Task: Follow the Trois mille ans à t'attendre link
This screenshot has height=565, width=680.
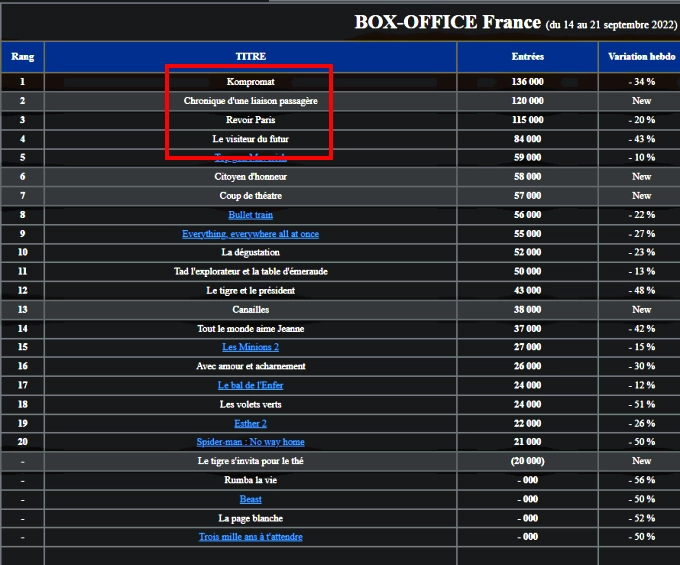Action: coord(250,537)
